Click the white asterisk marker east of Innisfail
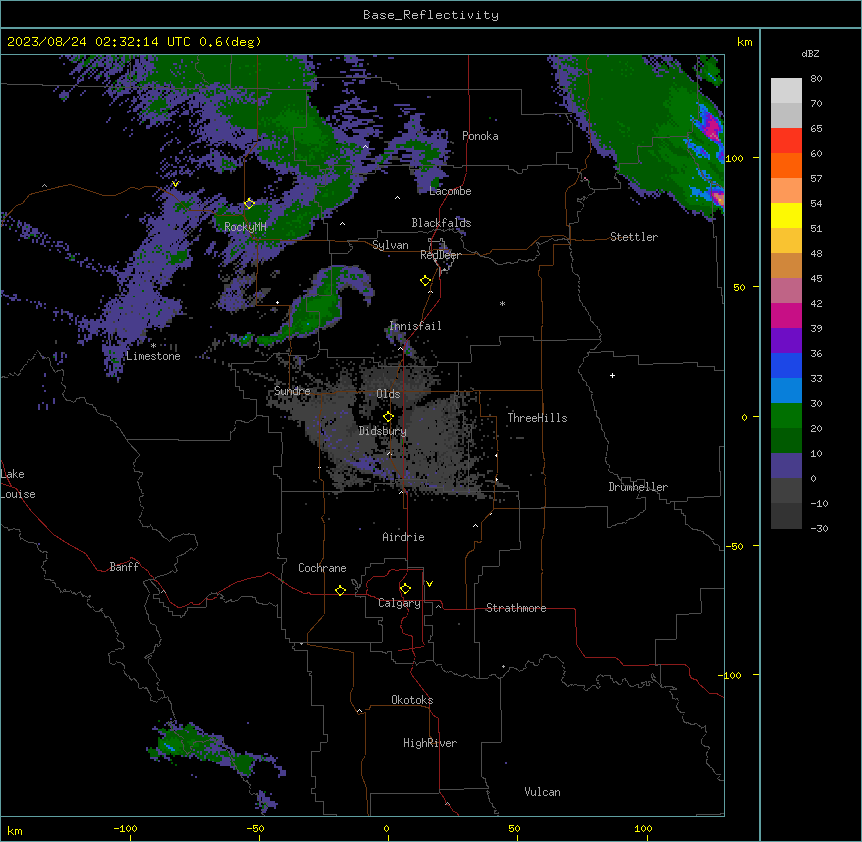 502,303
